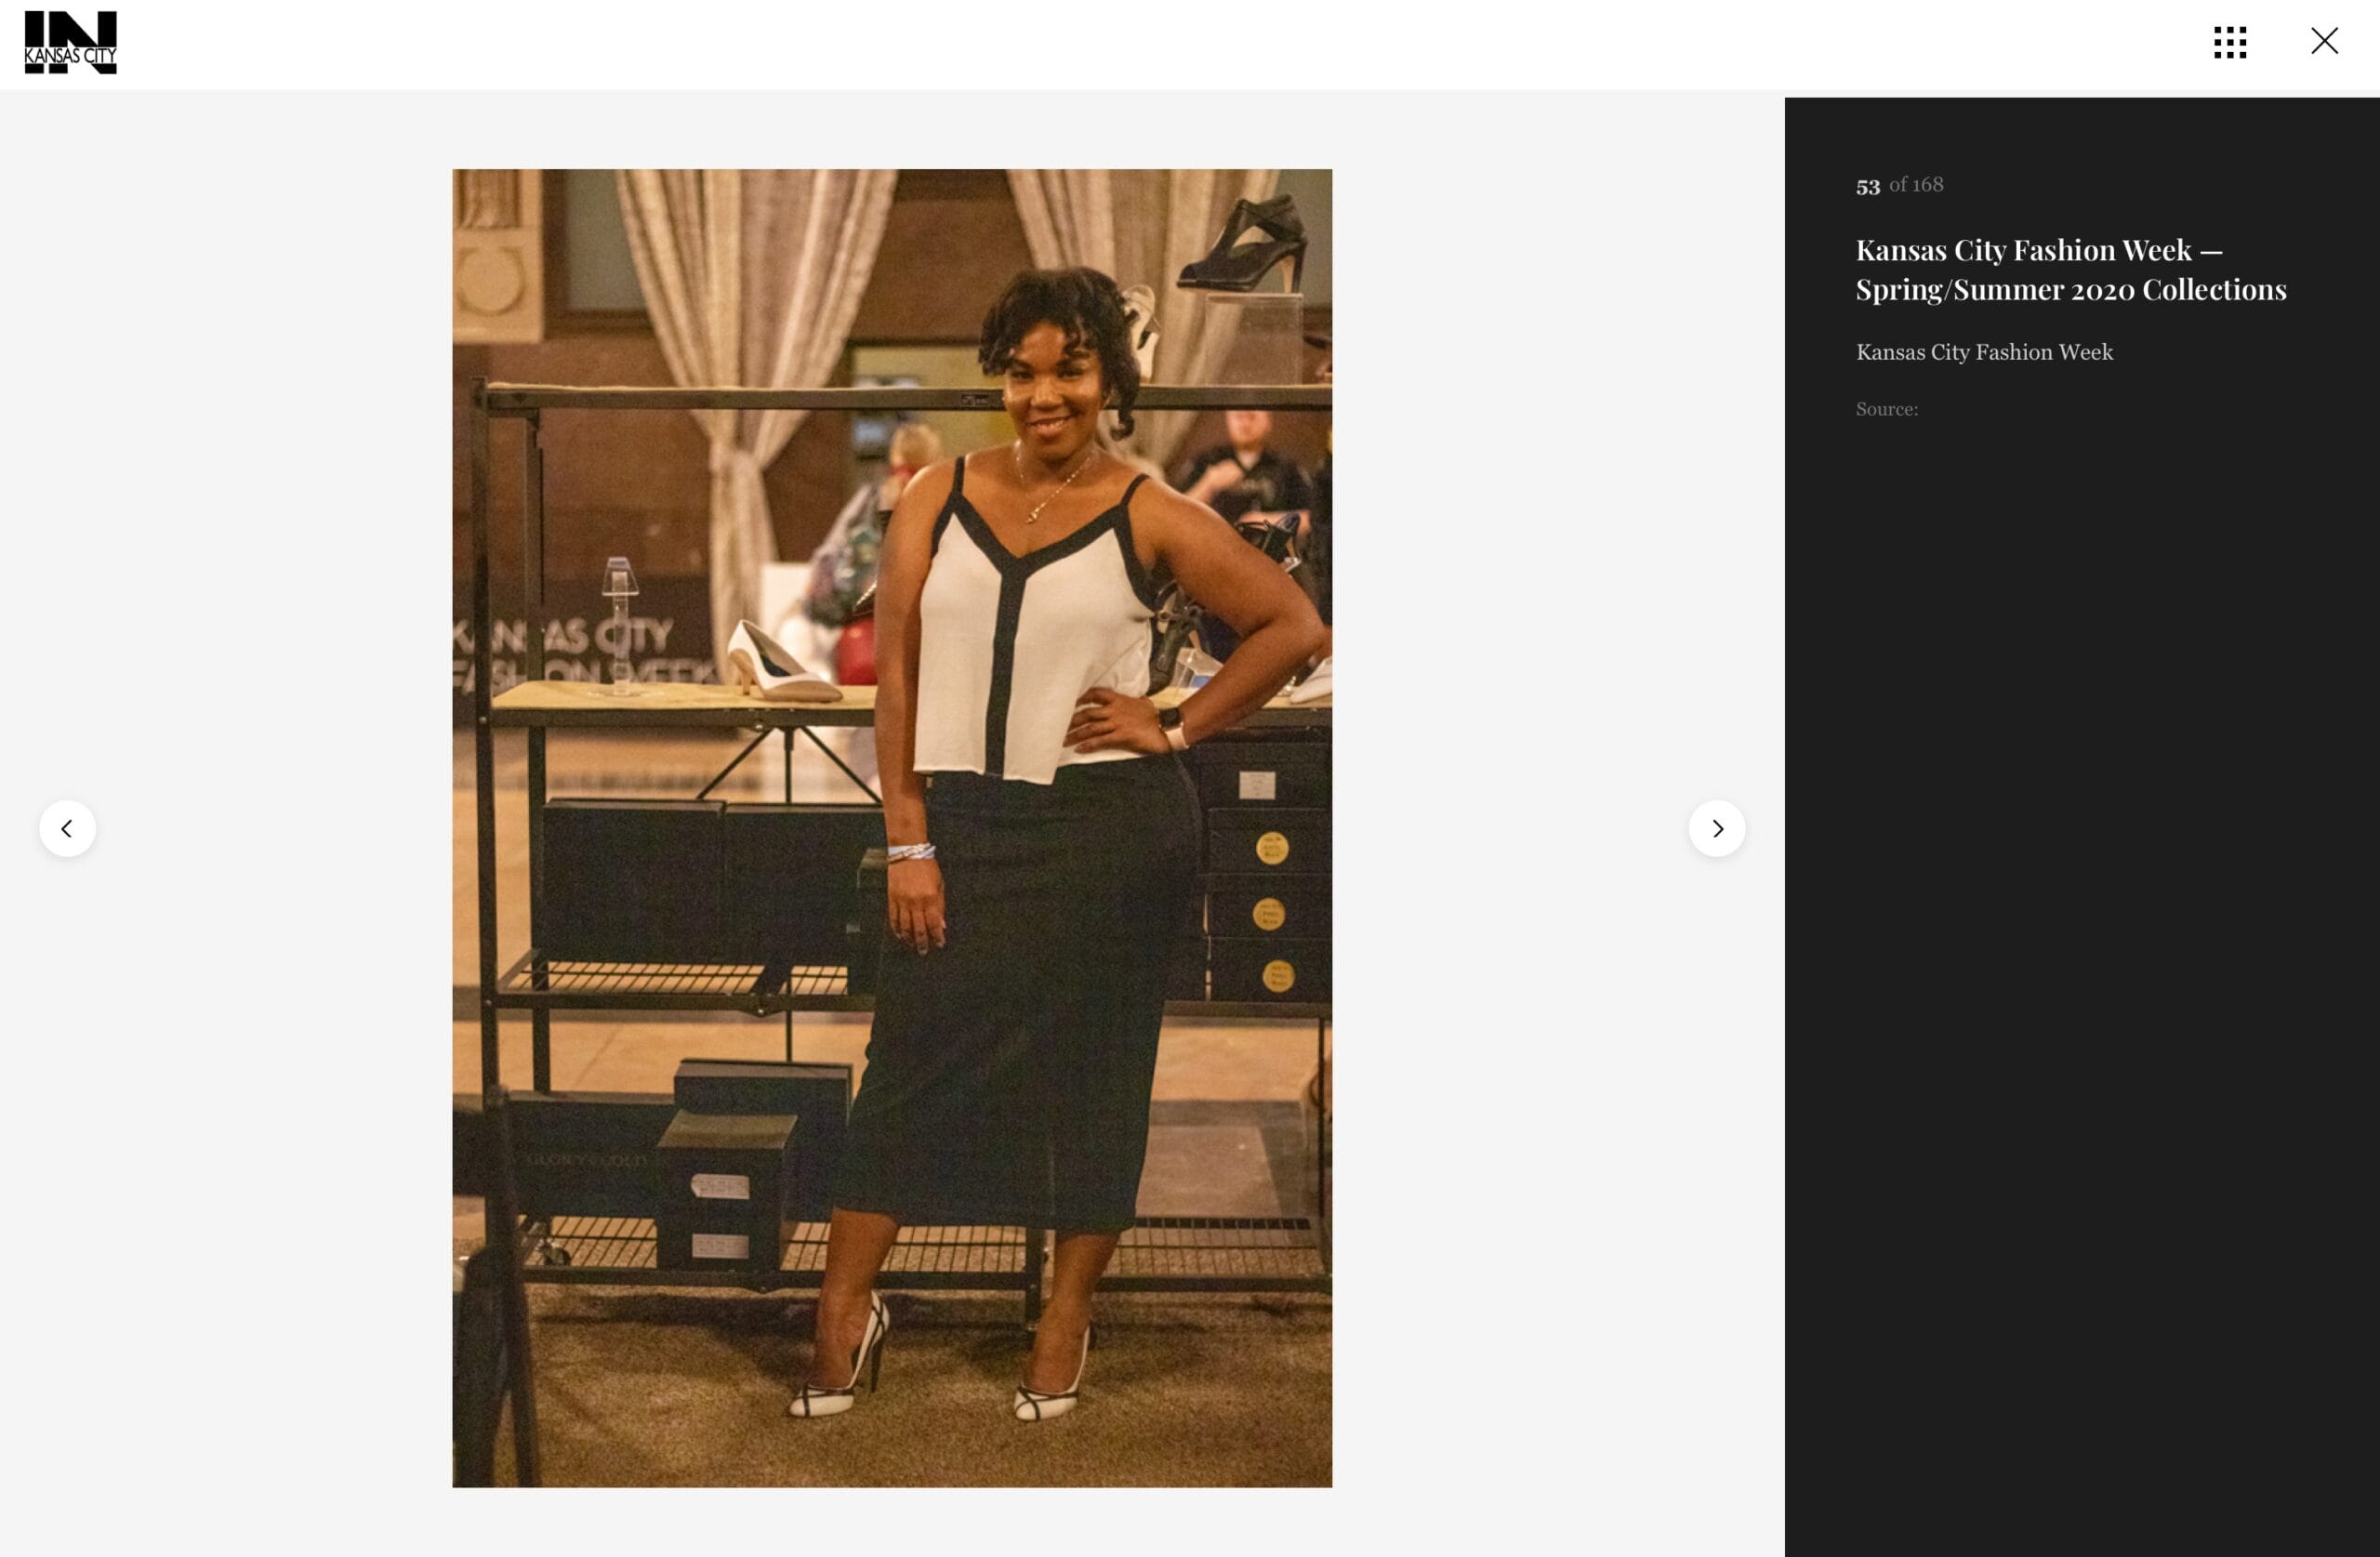Close the photo gallery viewer
Viewport: 2380px width, 1557px height.
coord(2323,41)
